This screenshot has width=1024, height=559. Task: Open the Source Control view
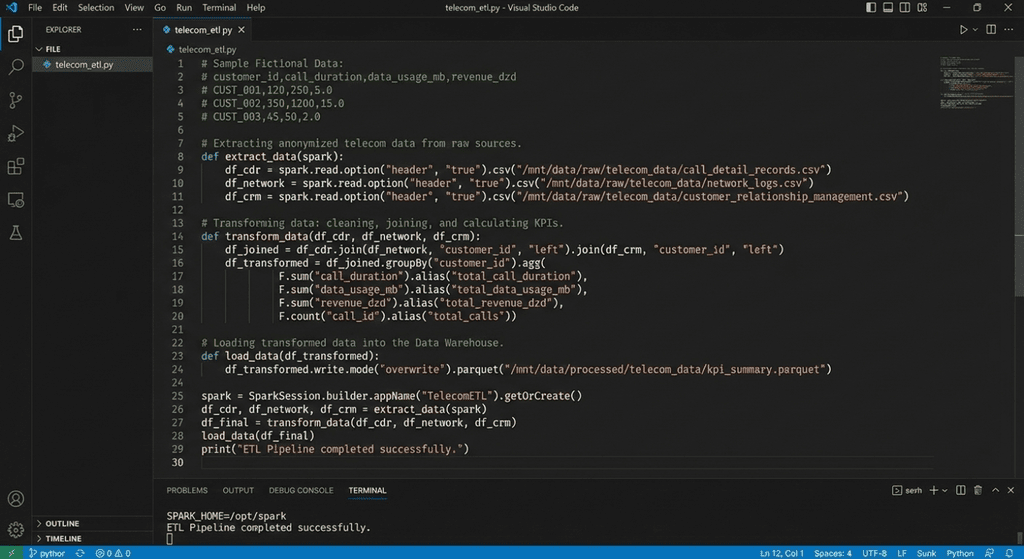[16, 100]
